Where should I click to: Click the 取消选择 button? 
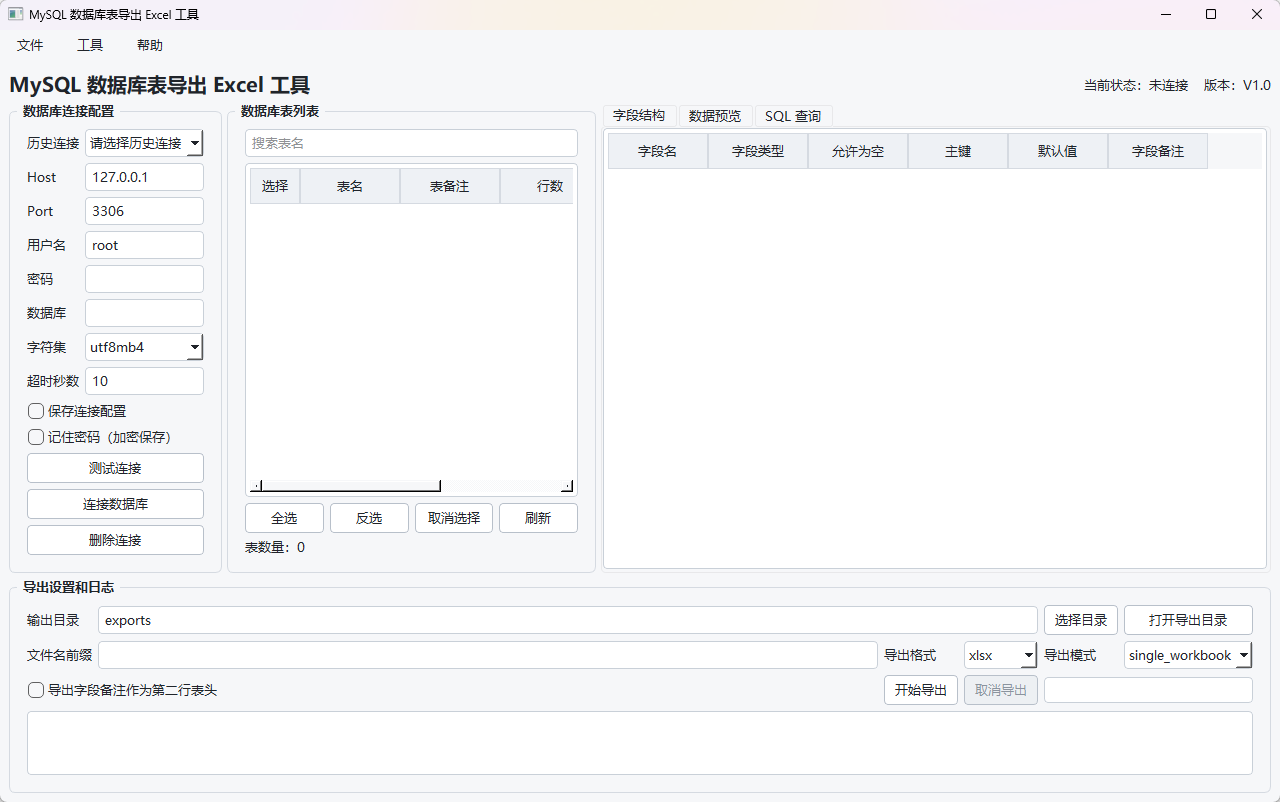(x=454, y=518)
